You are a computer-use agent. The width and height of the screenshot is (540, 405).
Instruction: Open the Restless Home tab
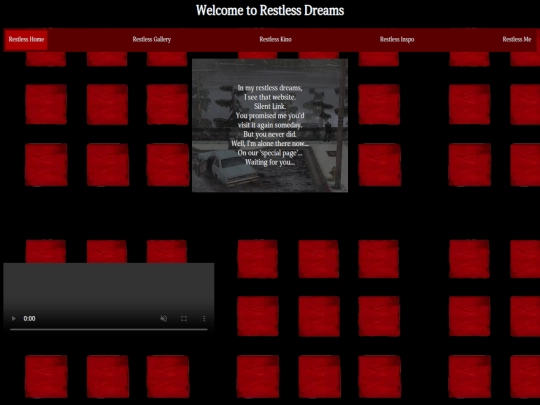tap(26, 40)
